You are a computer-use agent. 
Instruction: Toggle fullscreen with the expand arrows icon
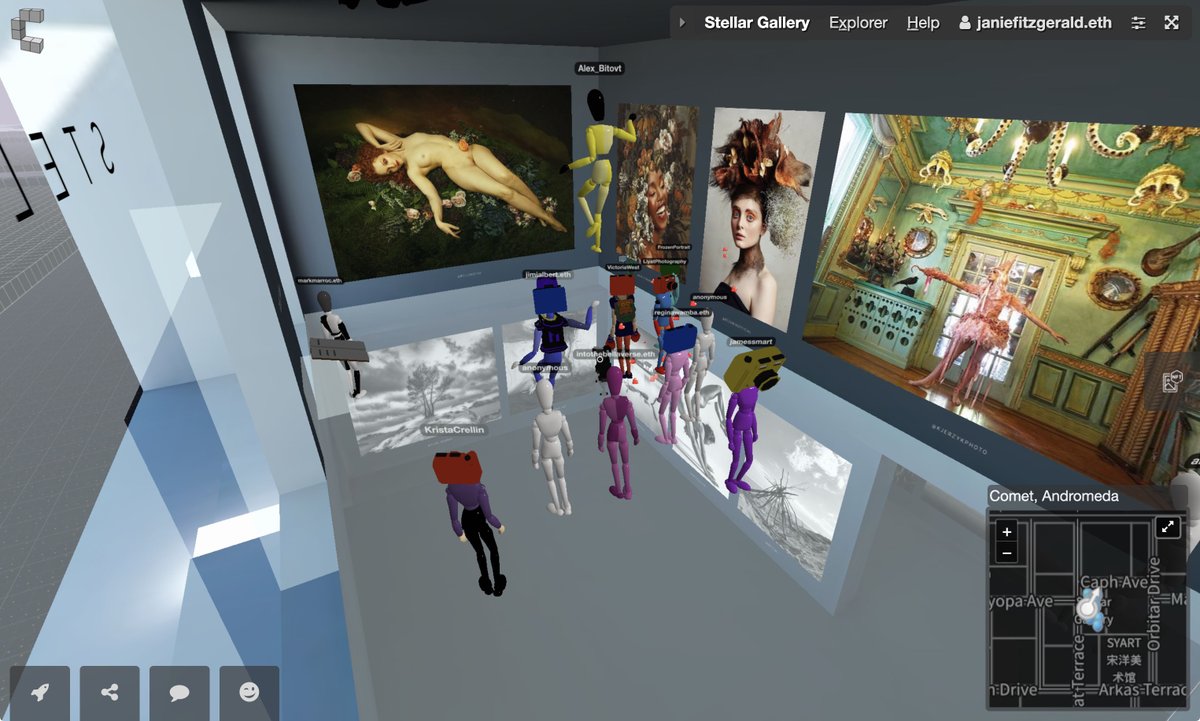(x=1172, y=23)
